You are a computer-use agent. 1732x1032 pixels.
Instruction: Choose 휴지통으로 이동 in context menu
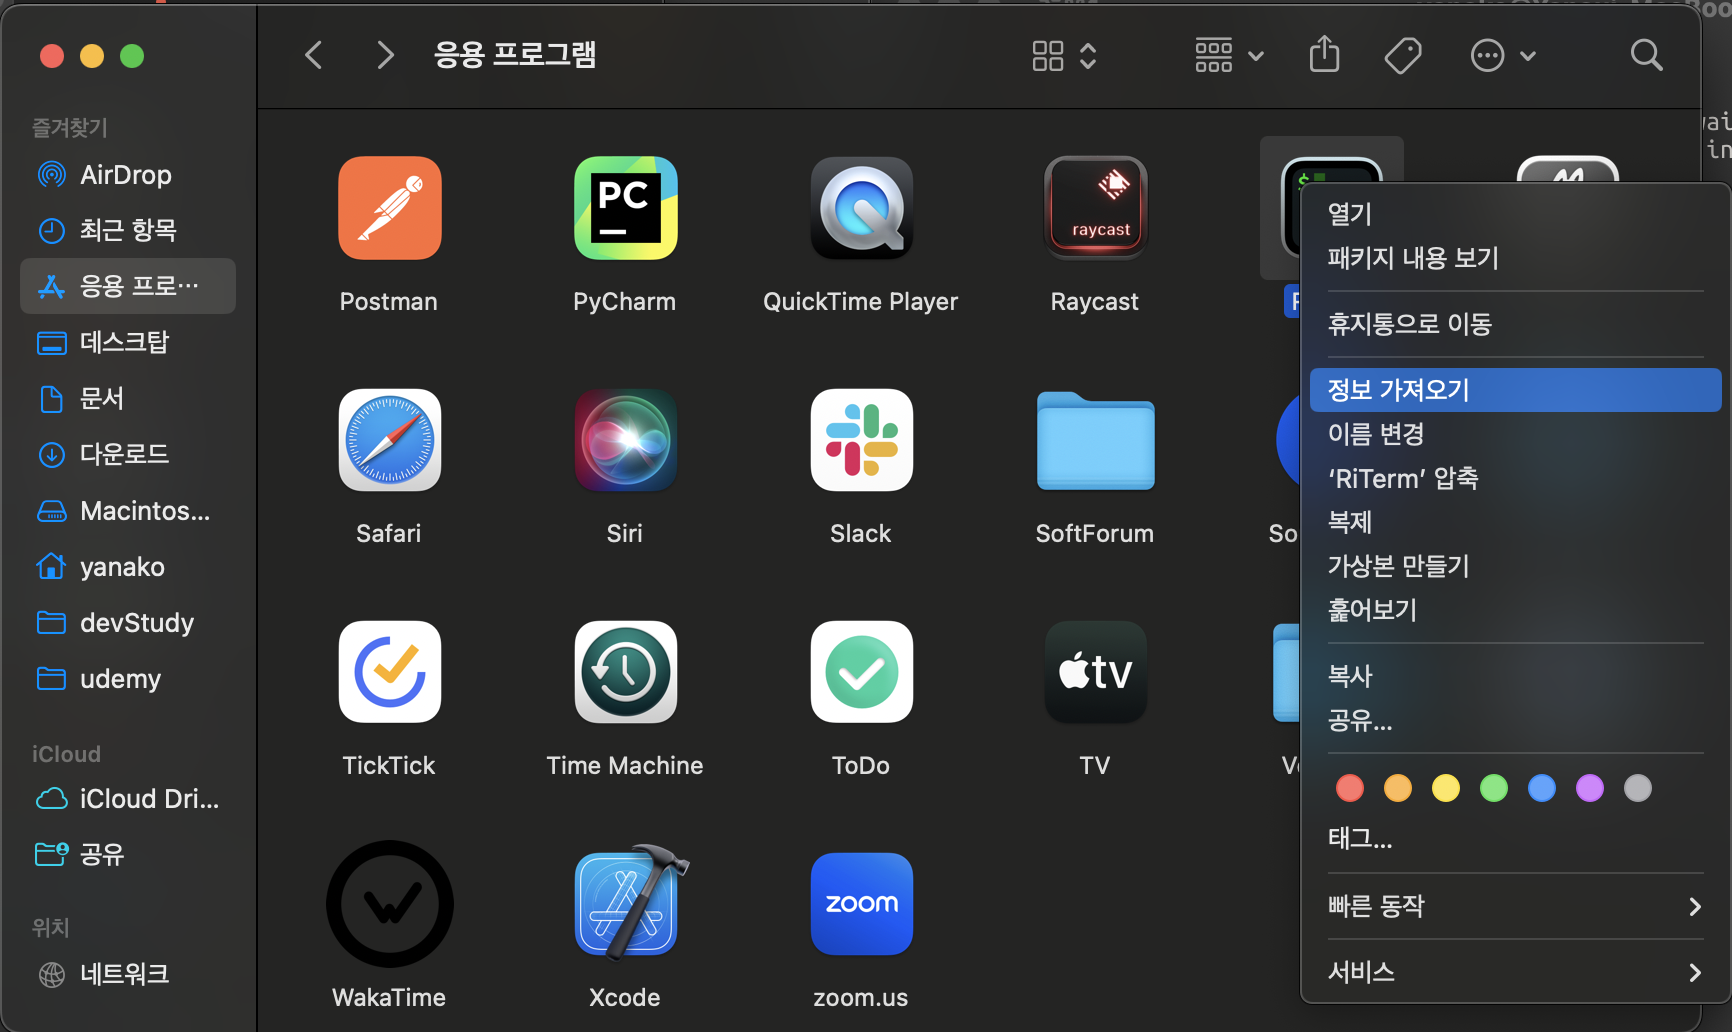click(1515, 324)
